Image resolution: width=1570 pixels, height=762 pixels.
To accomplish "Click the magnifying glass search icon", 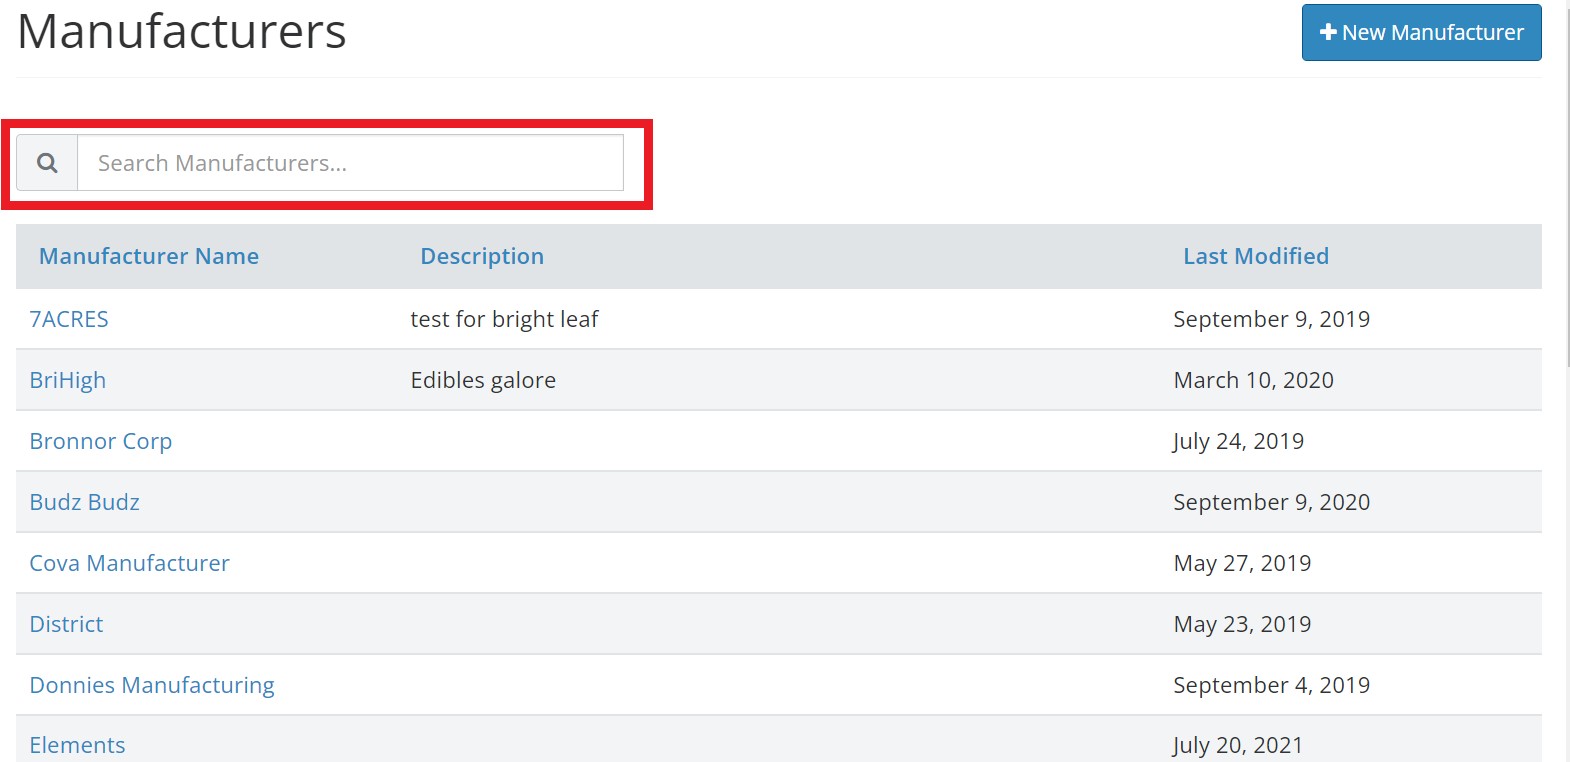I will (47, 163).
